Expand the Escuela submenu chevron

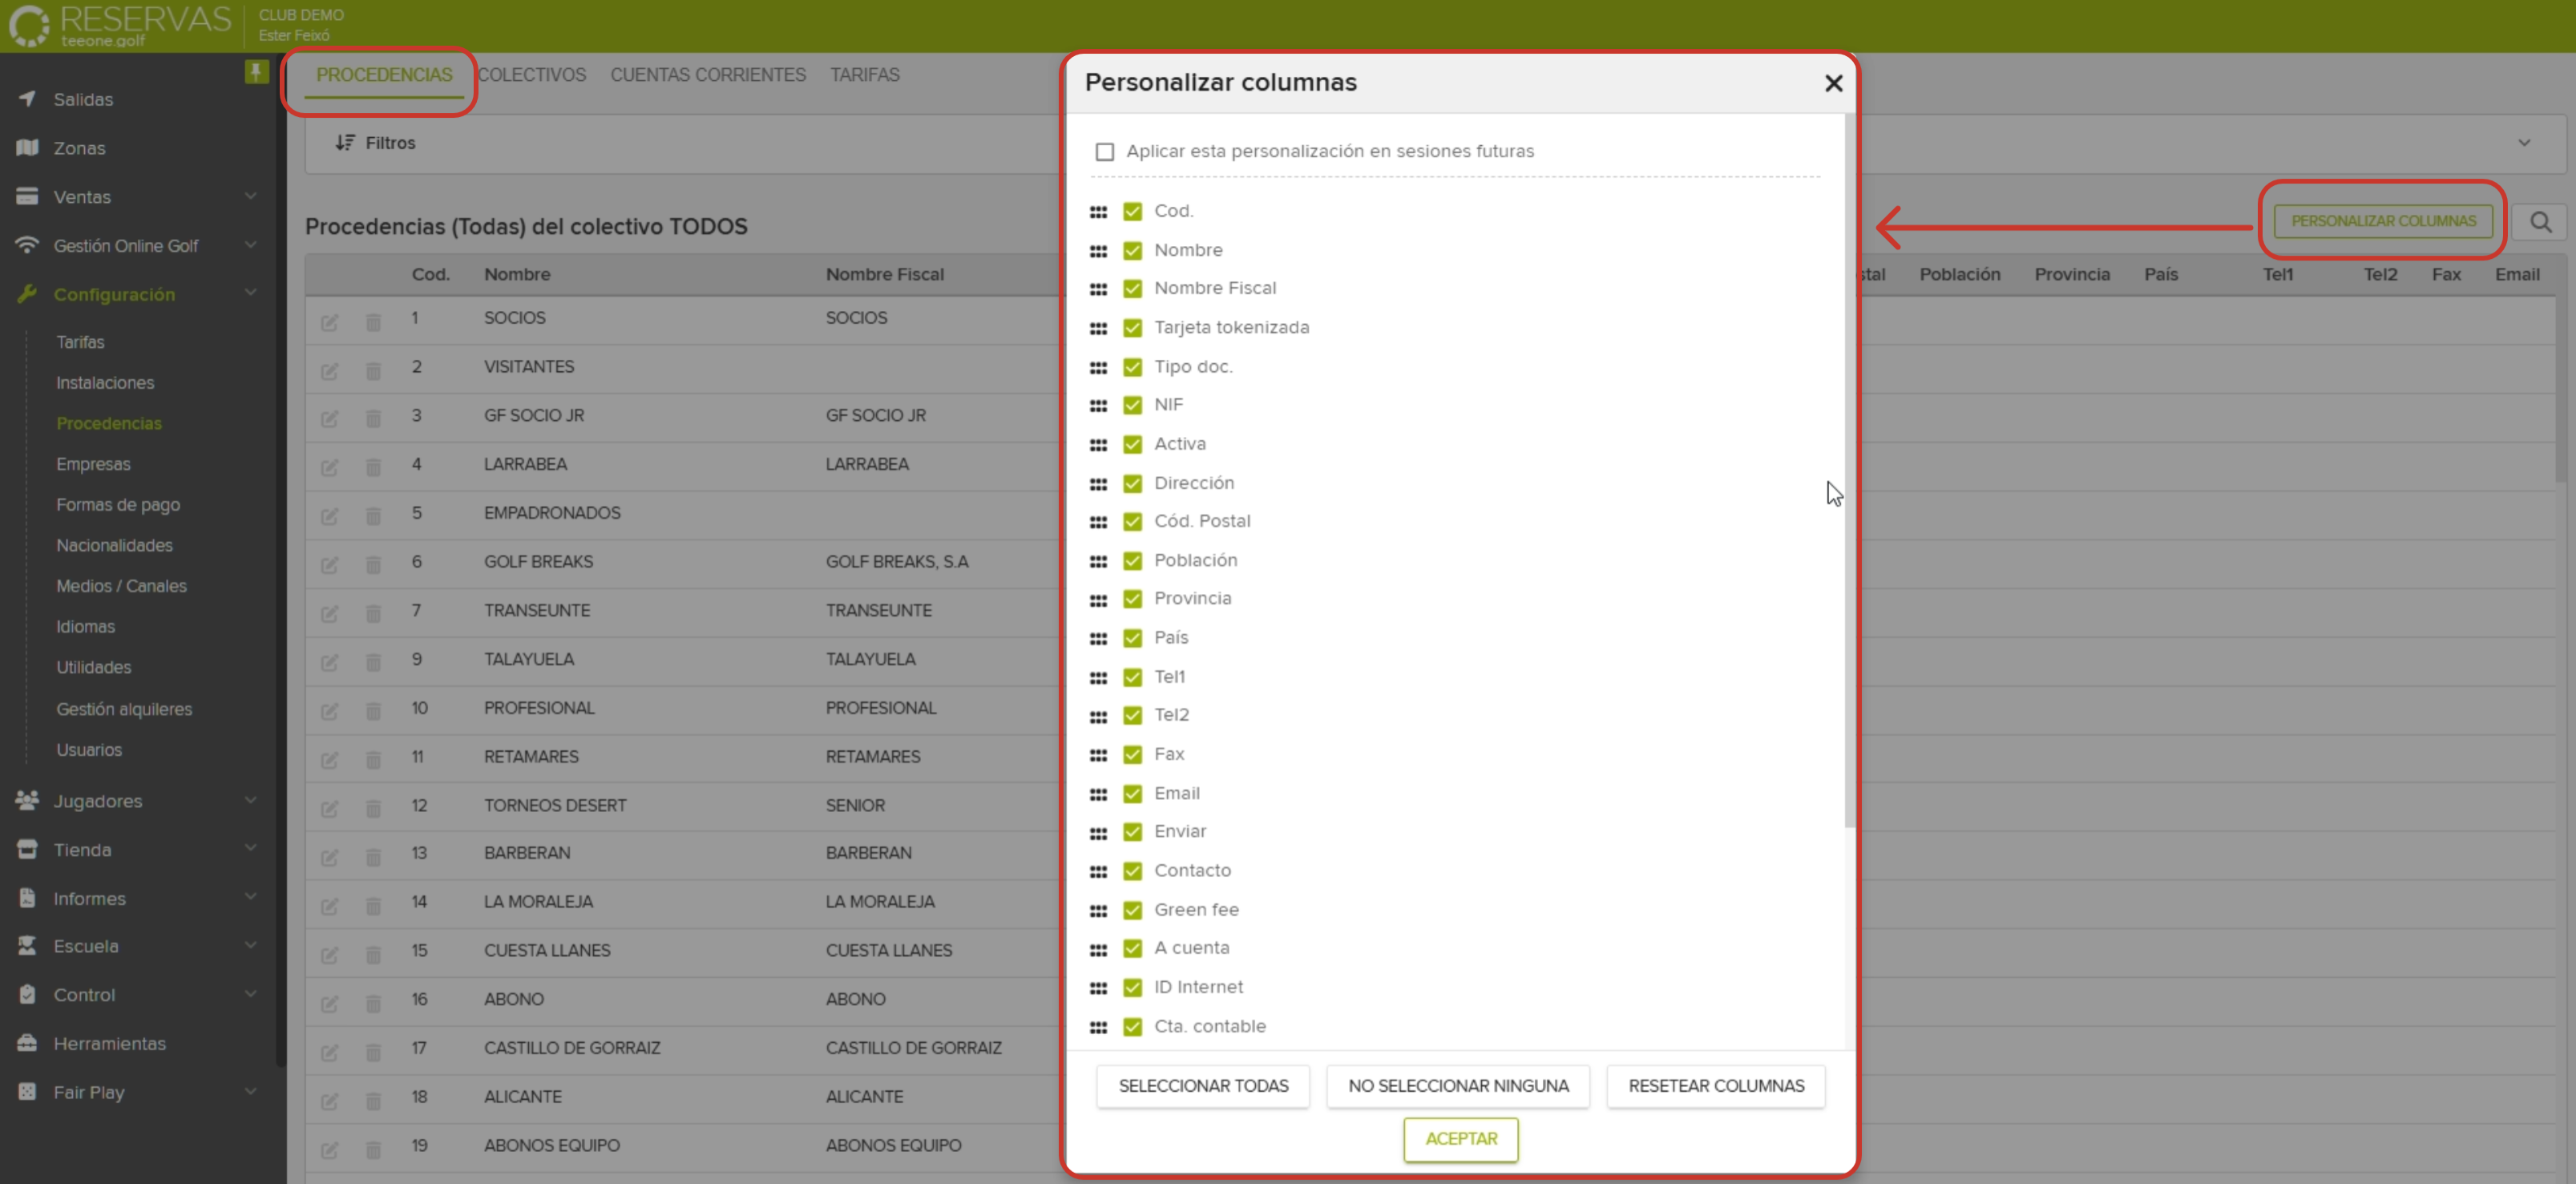click(x=251, y=944)
